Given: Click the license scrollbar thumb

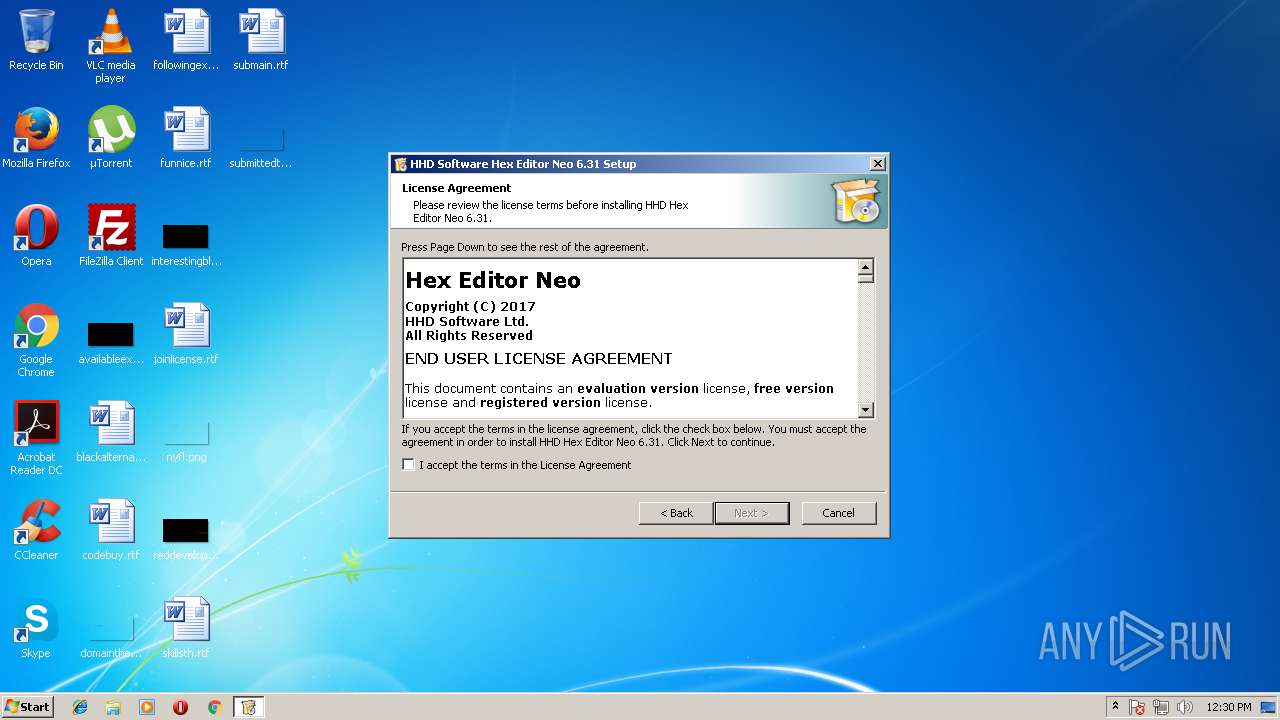Looking at the screenshot, I should click(866, 278).
